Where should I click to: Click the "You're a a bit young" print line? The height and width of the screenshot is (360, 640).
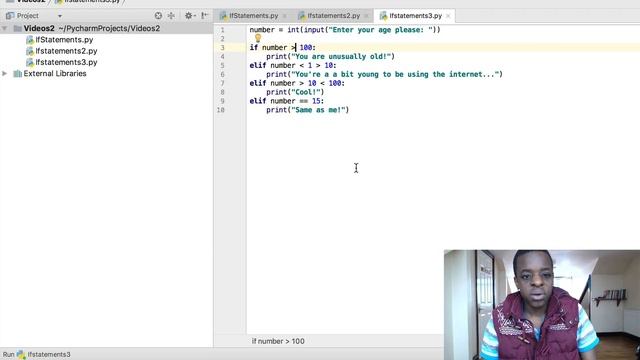[384, 74]
